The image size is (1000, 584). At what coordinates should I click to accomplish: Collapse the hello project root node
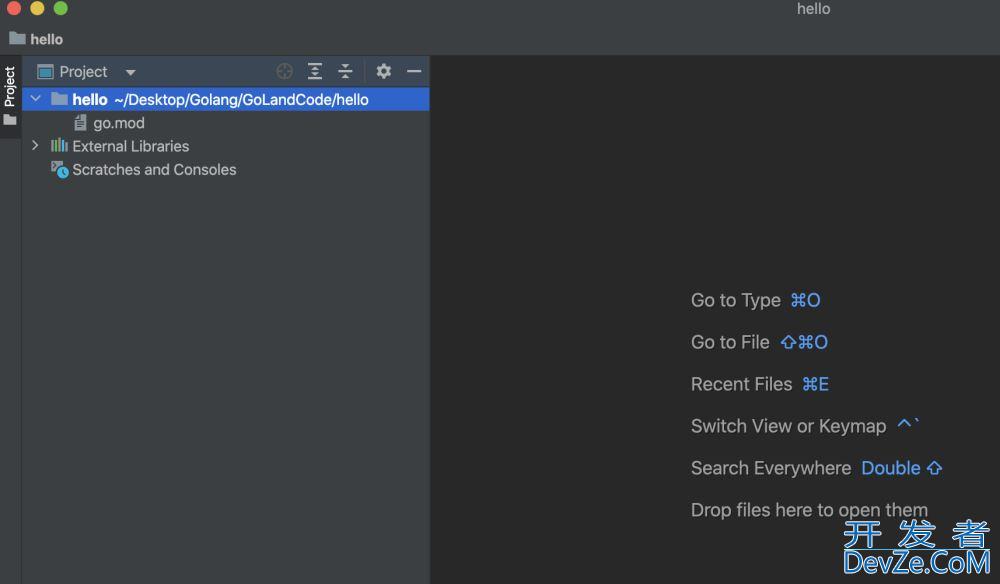coord(36,99)
